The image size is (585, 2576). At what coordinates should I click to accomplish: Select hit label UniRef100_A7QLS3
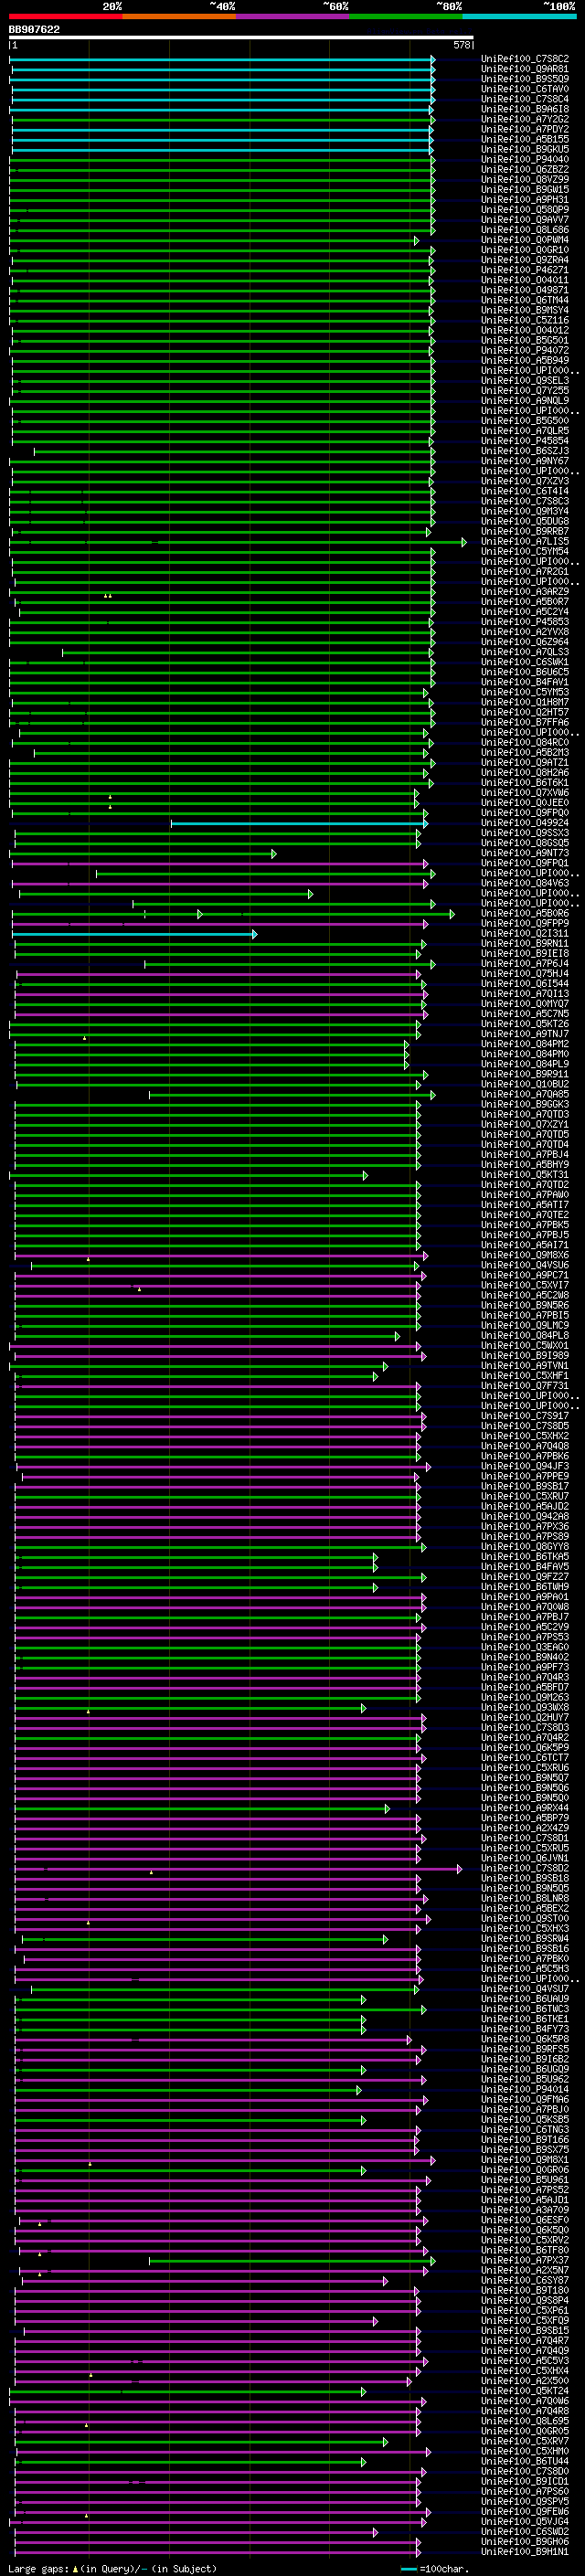[525, 652]
